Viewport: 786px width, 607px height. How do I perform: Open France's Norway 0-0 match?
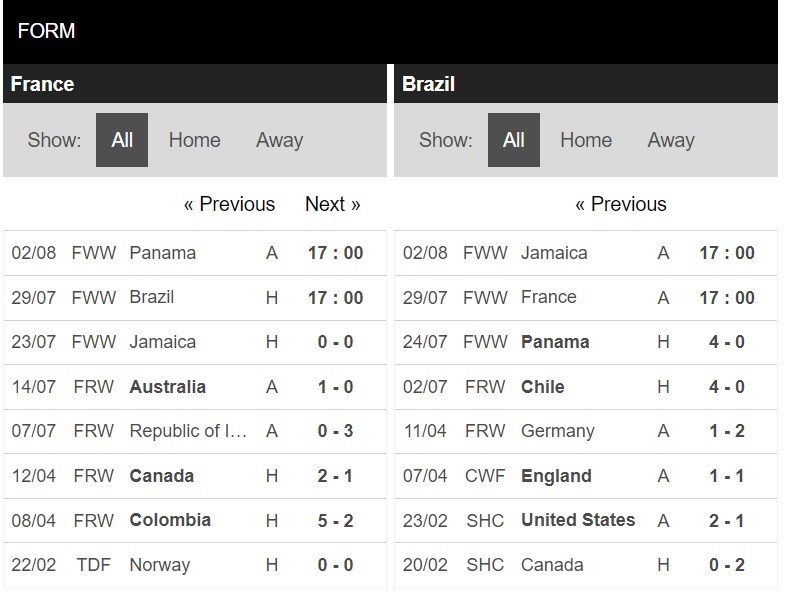tap(194, 565)
